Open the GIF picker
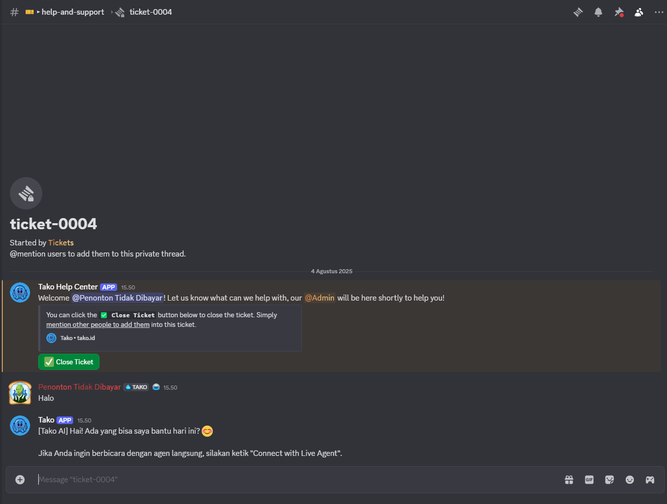Viewport: 667px width, 504px height. (589, 480)
